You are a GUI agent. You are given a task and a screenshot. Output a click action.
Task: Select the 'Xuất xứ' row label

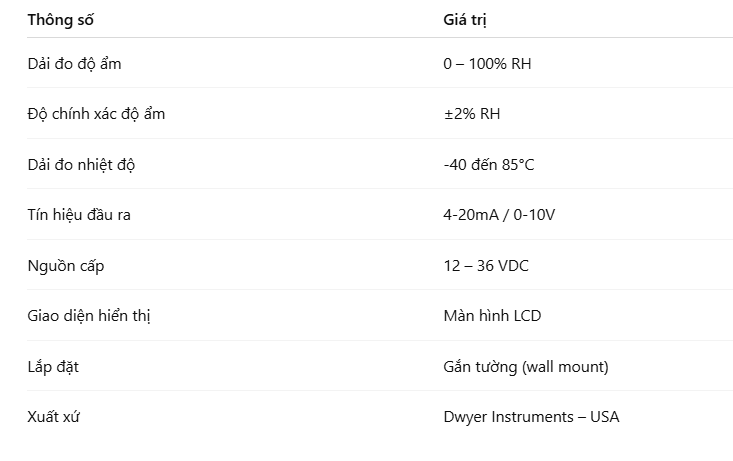[x=53, y=417]
